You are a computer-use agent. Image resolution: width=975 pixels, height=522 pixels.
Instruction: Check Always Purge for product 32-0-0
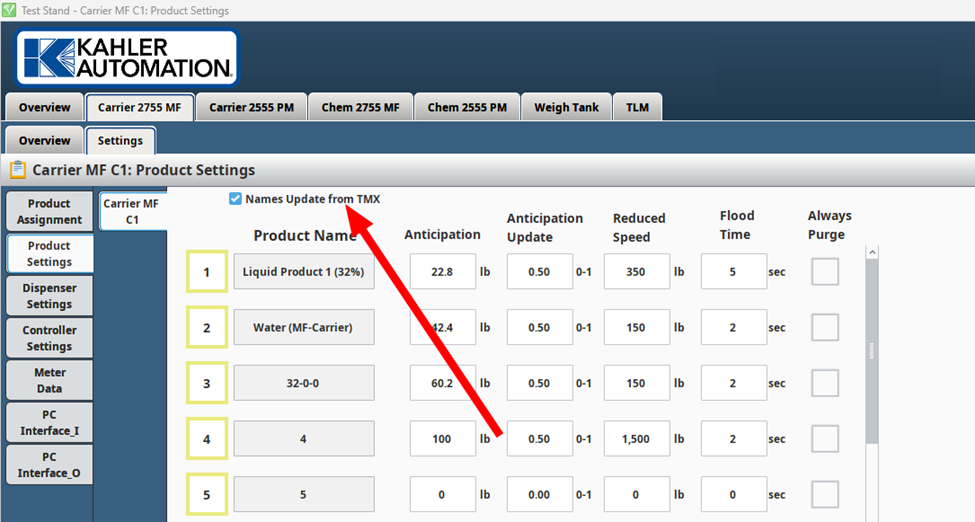pyautogui.click(x=824, y=383)
